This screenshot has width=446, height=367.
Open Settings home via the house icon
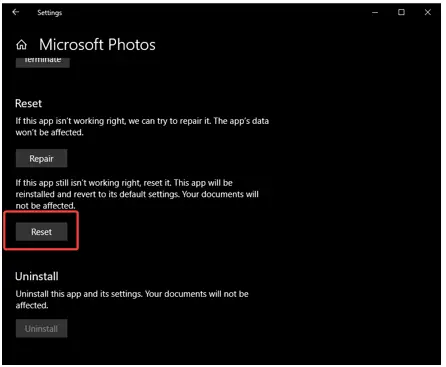22,45
